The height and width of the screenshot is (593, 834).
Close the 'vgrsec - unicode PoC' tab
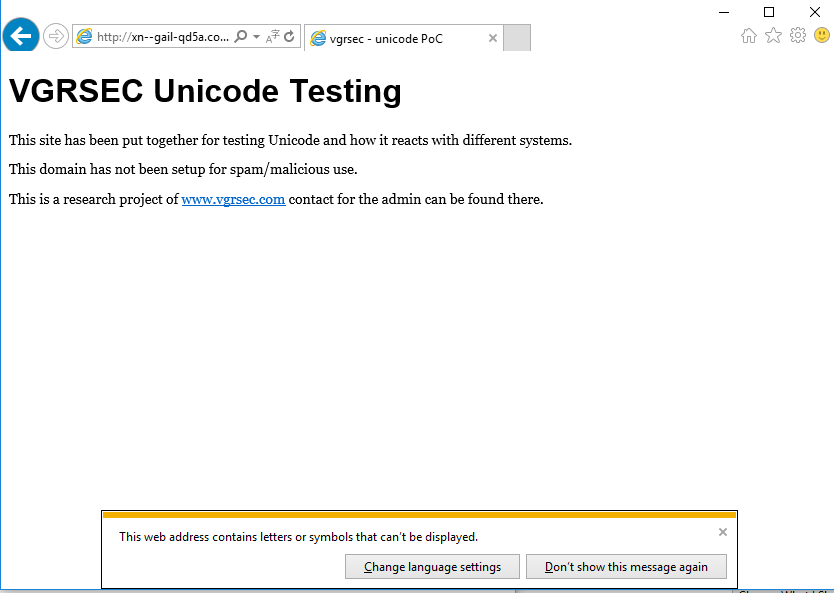492,38
